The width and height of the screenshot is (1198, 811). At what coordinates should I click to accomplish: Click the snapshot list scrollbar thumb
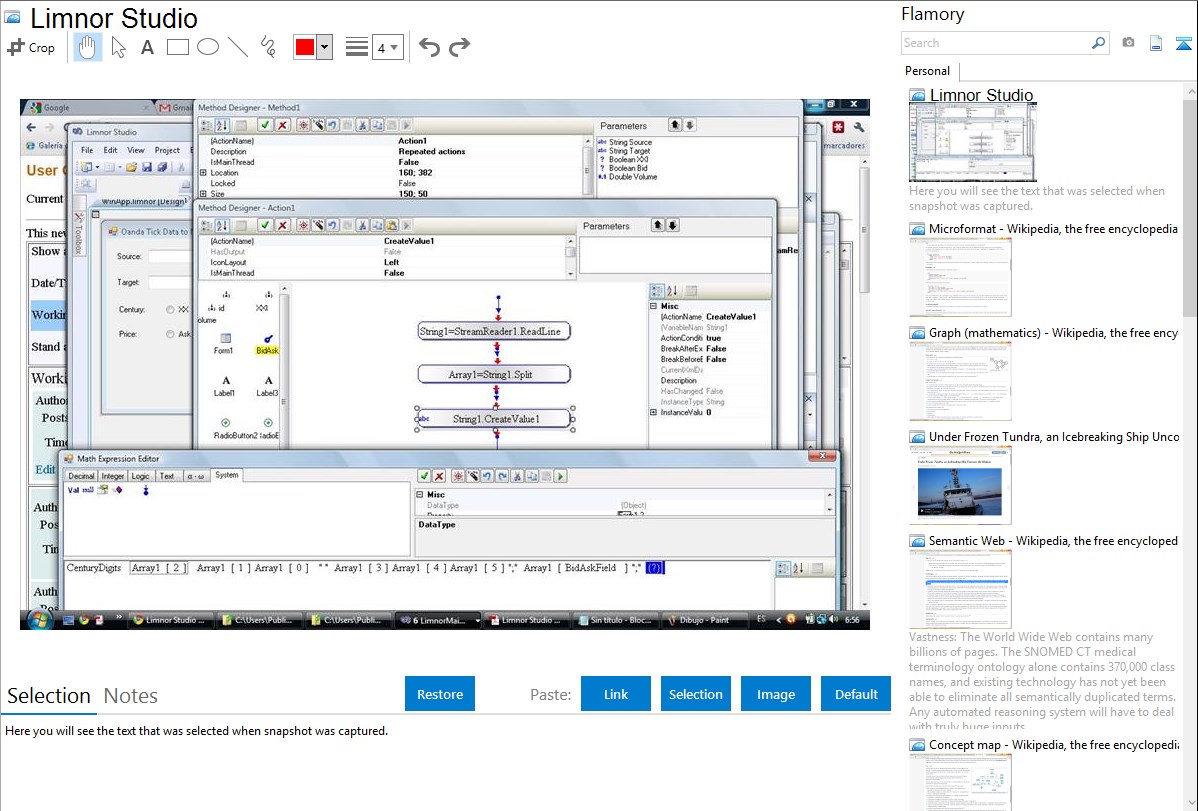pos(1190,206)
